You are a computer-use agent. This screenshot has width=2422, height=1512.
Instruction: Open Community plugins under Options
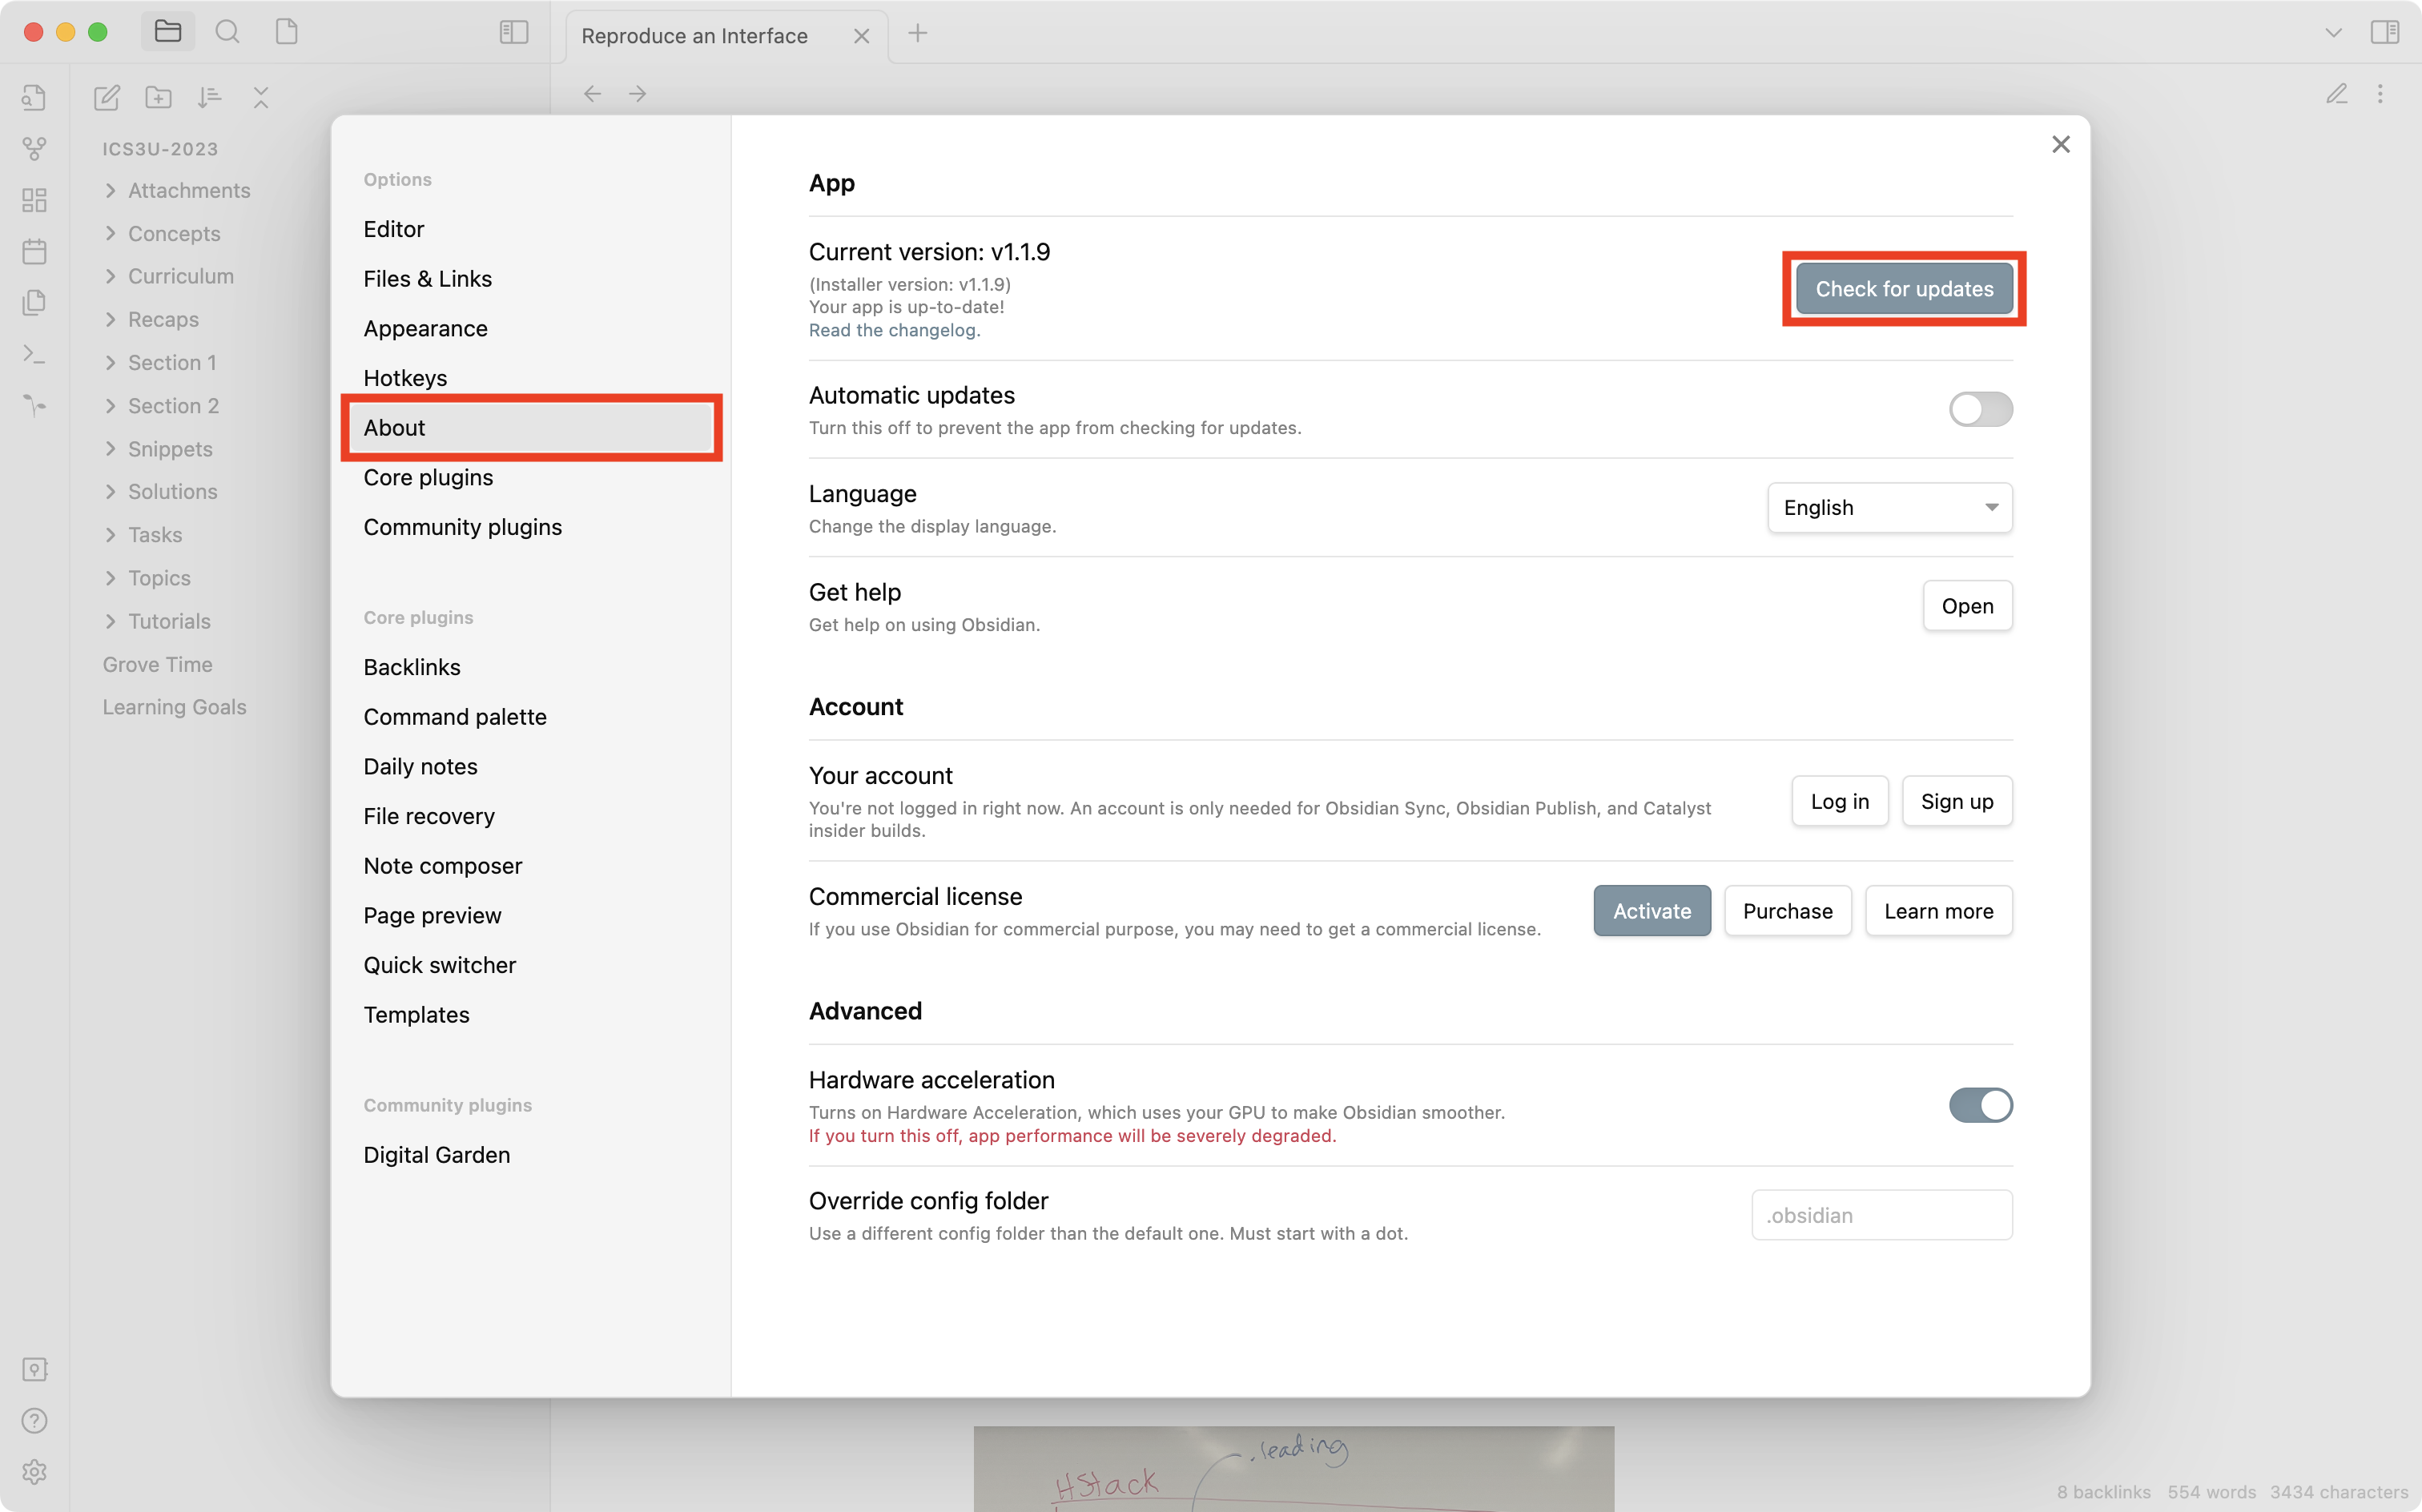(x=531, y=527)
